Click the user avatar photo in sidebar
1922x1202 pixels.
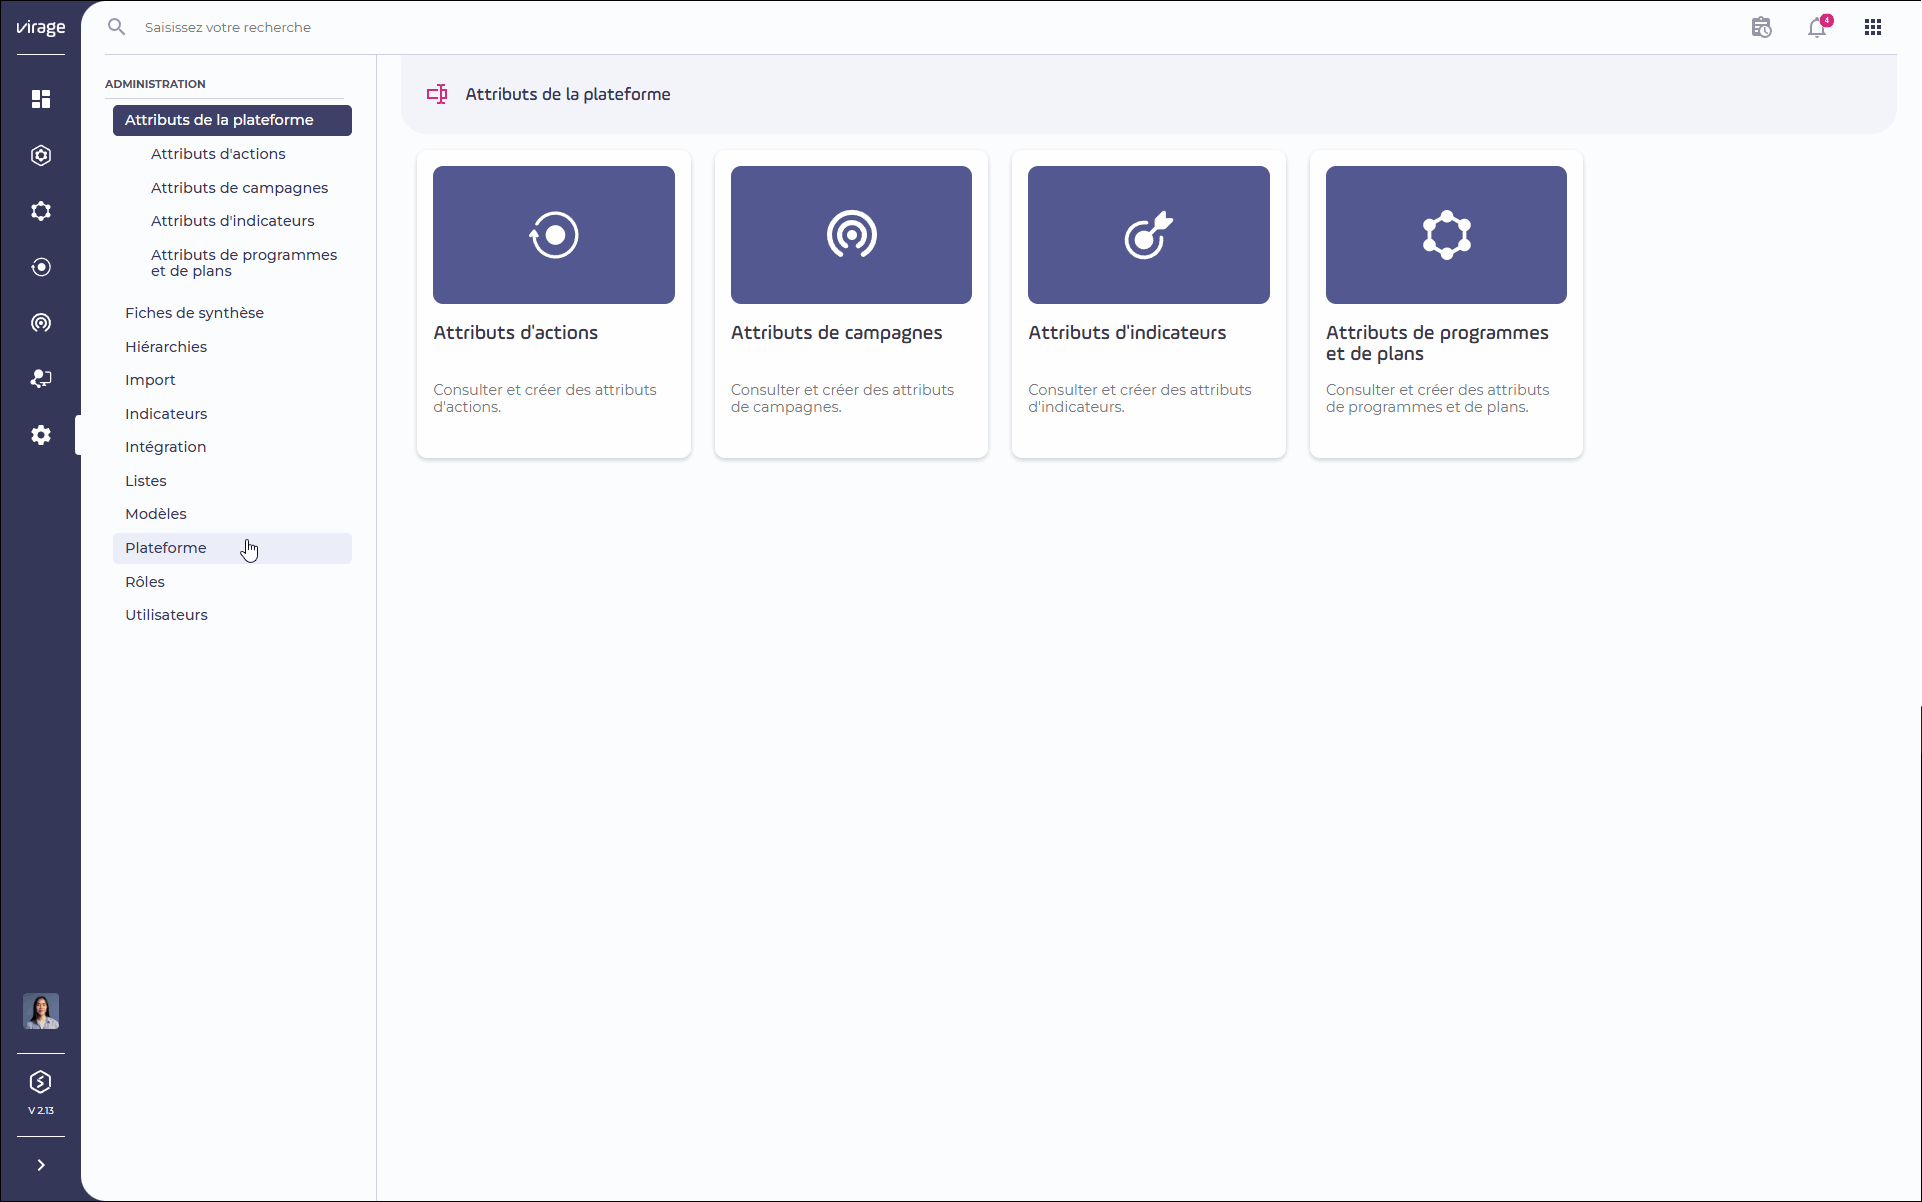tap(40, 1011)
